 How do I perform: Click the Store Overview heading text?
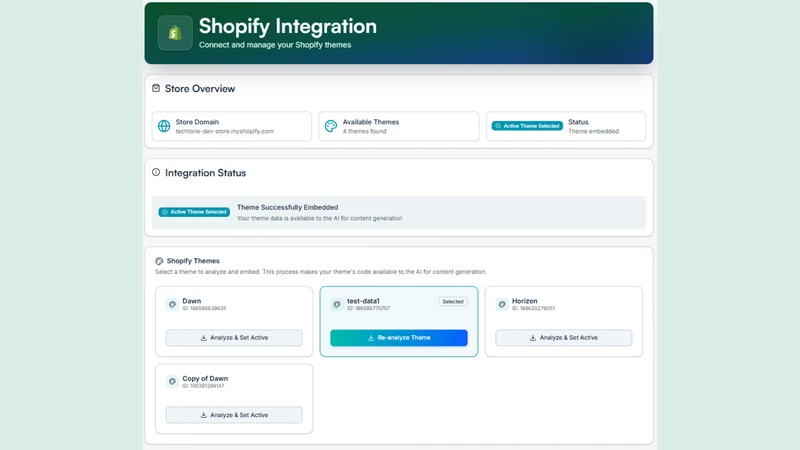(x=200, y=89)
